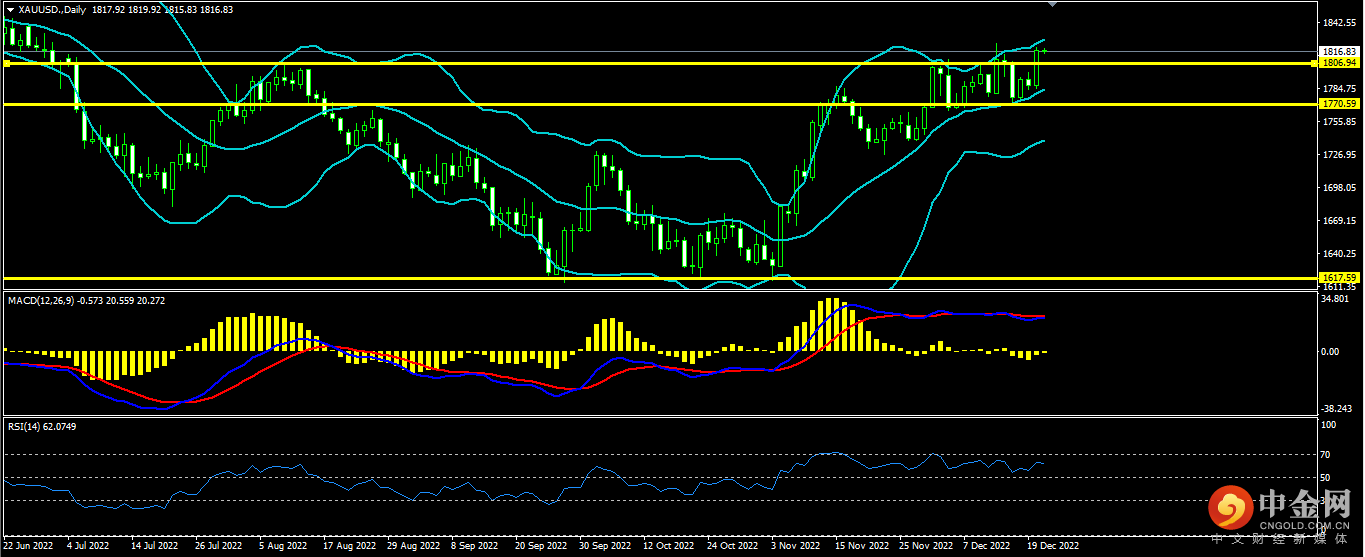Viewport: 1365px width, 557px height.
Task: Click the yellow 1806.94 price label
Action: tap(1338, 63)
